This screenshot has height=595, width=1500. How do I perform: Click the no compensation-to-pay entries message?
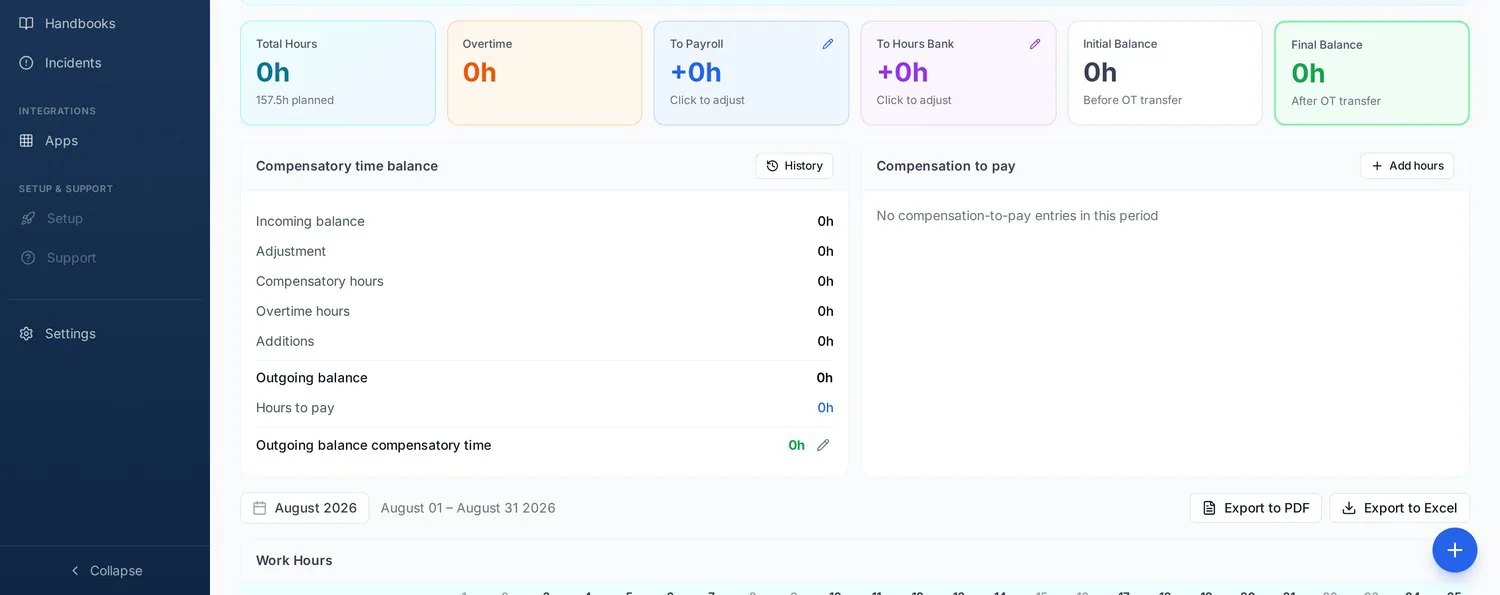(1017, 215)
